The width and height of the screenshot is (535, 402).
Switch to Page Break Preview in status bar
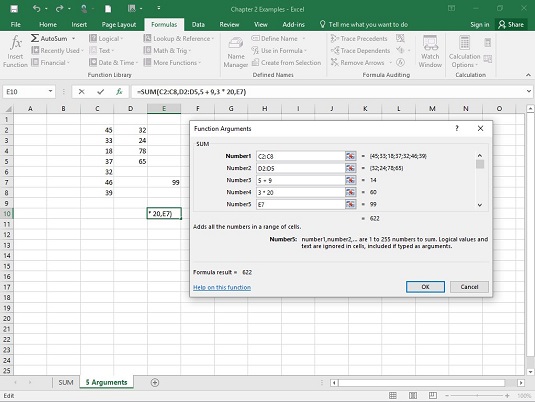(x=433, y=396)
